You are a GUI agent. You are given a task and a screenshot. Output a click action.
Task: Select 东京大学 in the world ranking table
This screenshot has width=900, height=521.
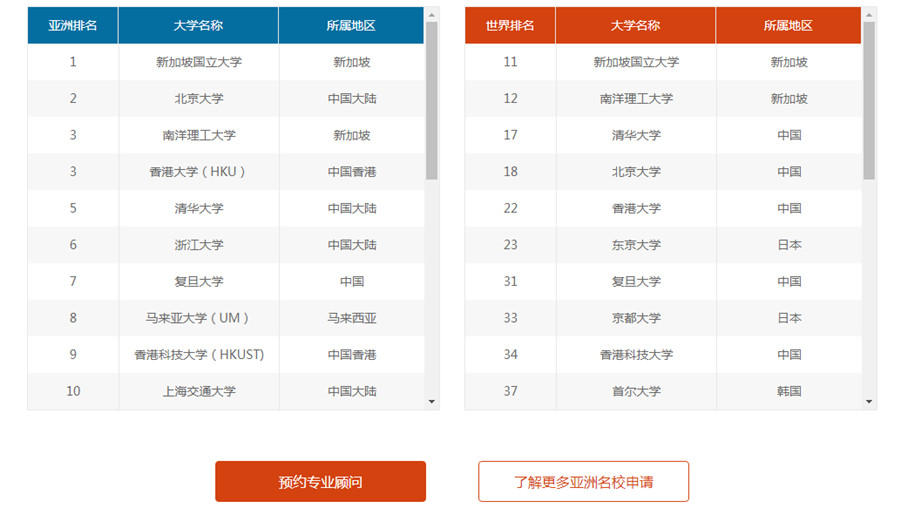click(x=636, y=245)
